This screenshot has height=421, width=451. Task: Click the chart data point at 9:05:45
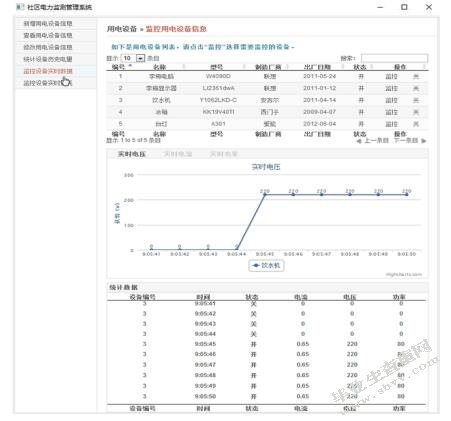(265, 194)
